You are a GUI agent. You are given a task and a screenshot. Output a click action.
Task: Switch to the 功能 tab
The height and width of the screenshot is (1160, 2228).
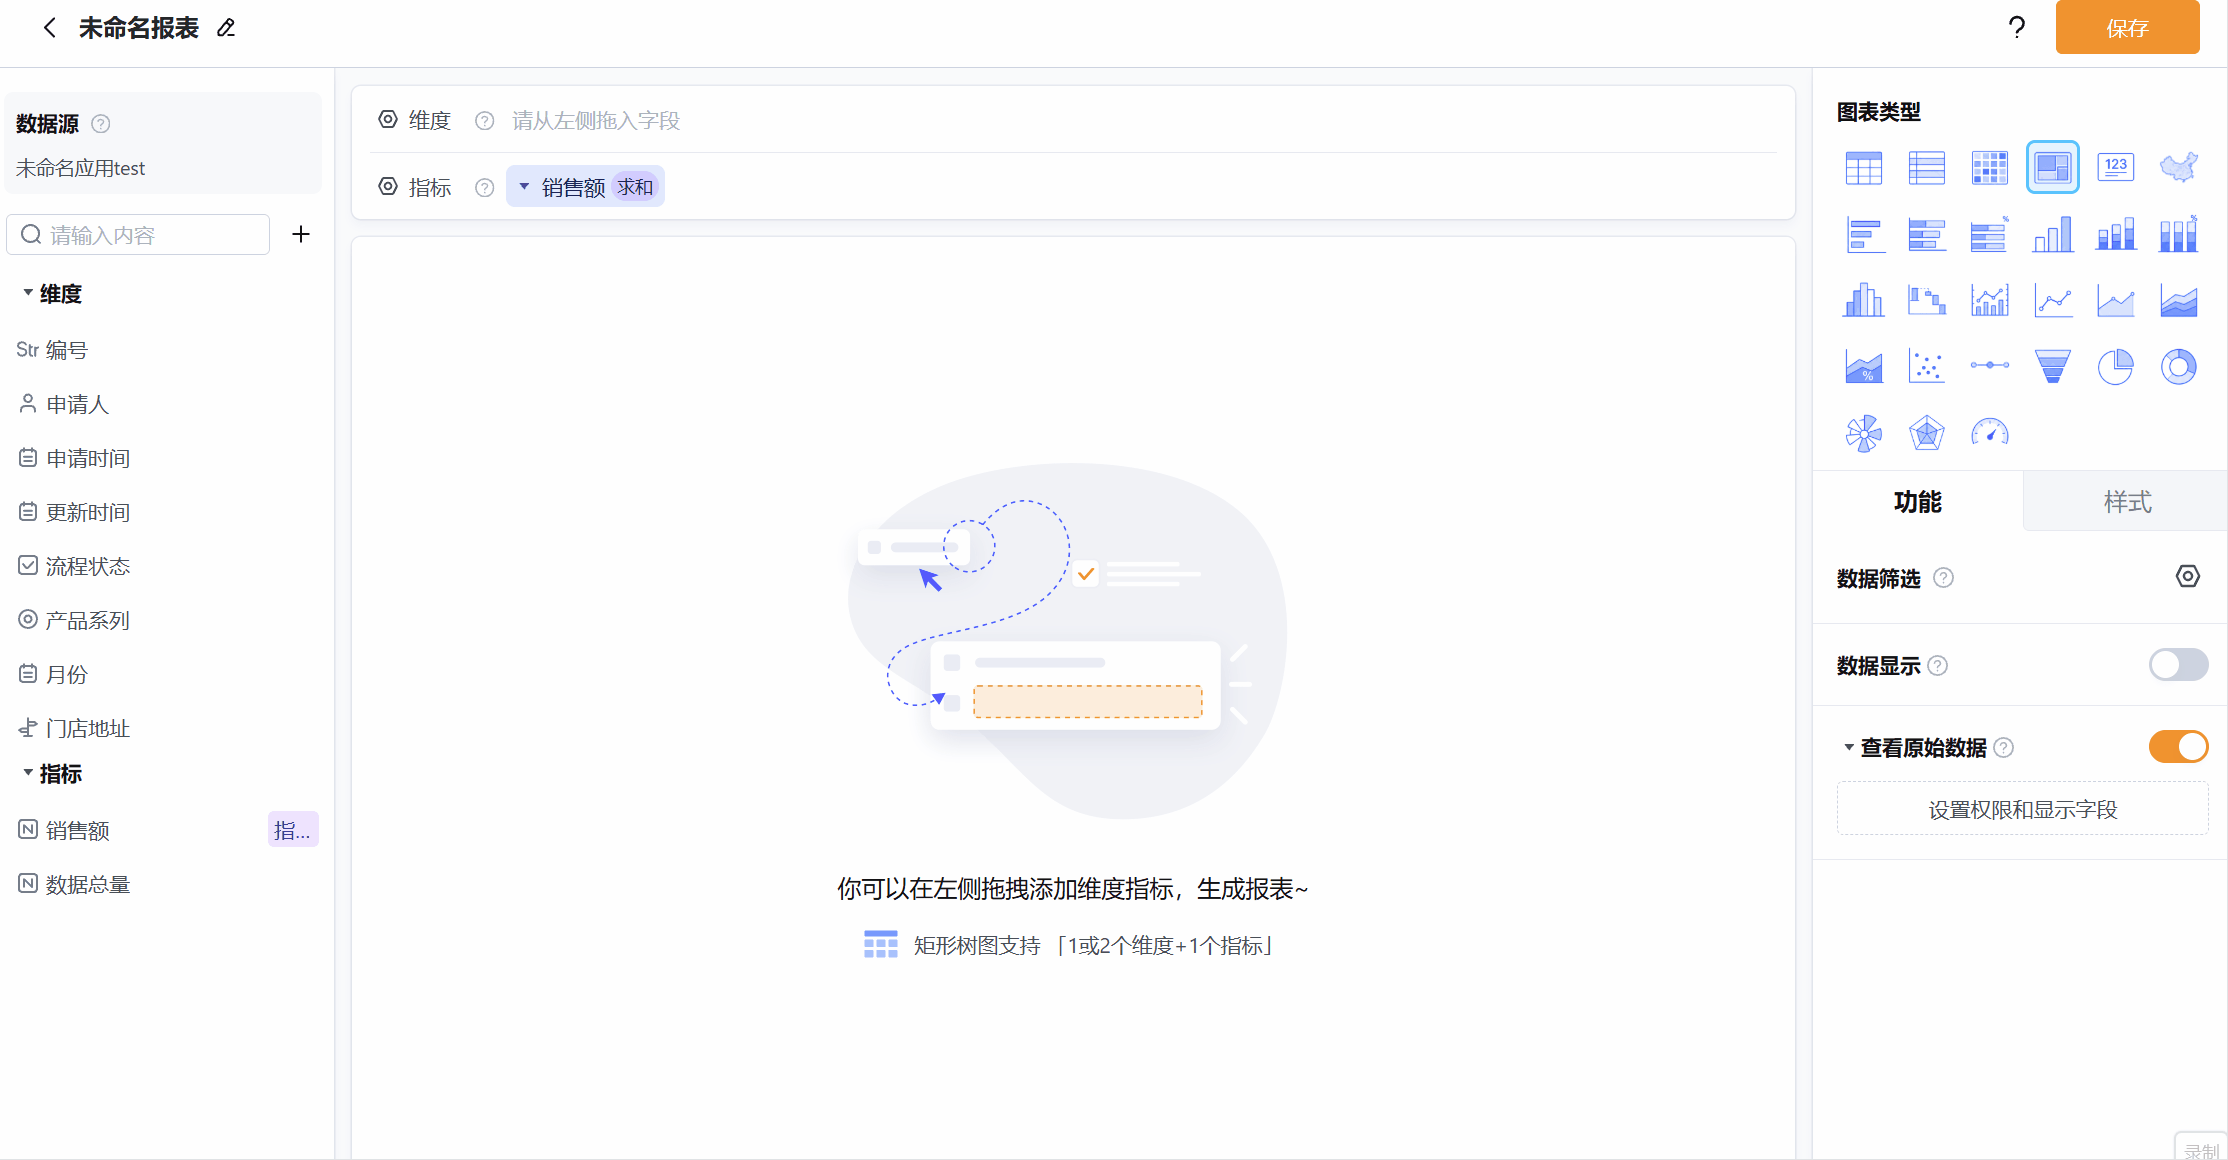[x=1917, y=502]
